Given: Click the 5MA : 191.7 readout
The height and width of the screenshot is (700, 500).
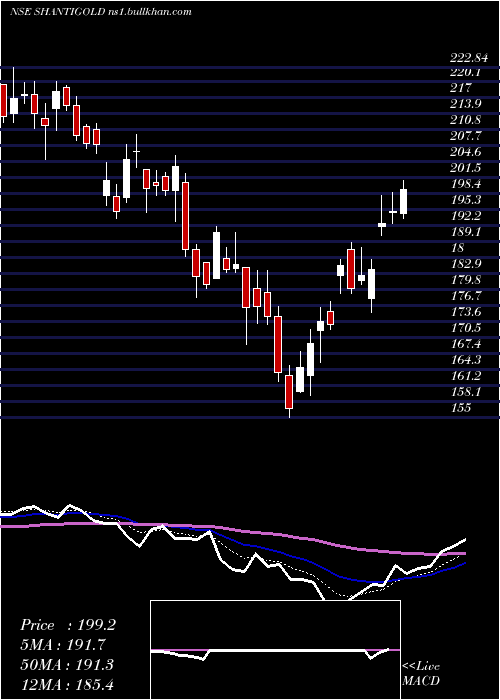Looking at the screenshot, I should (x=63, y=645).
